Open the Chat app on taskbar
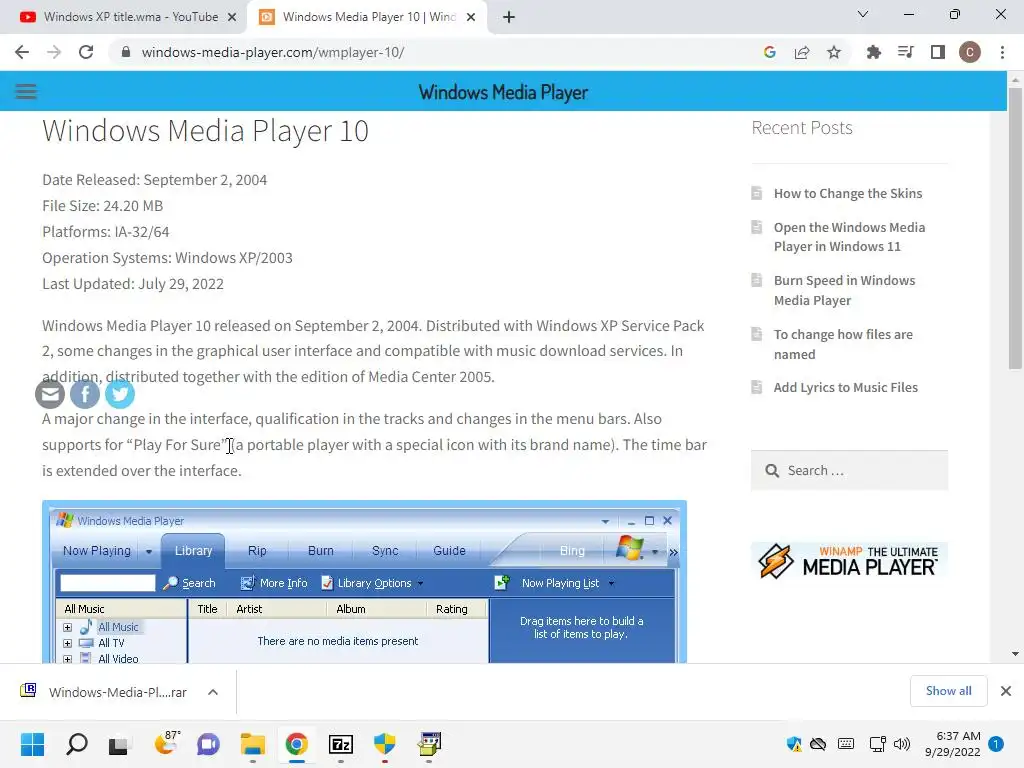This screenshot has width=1024, height=768. tap(208, 744)
